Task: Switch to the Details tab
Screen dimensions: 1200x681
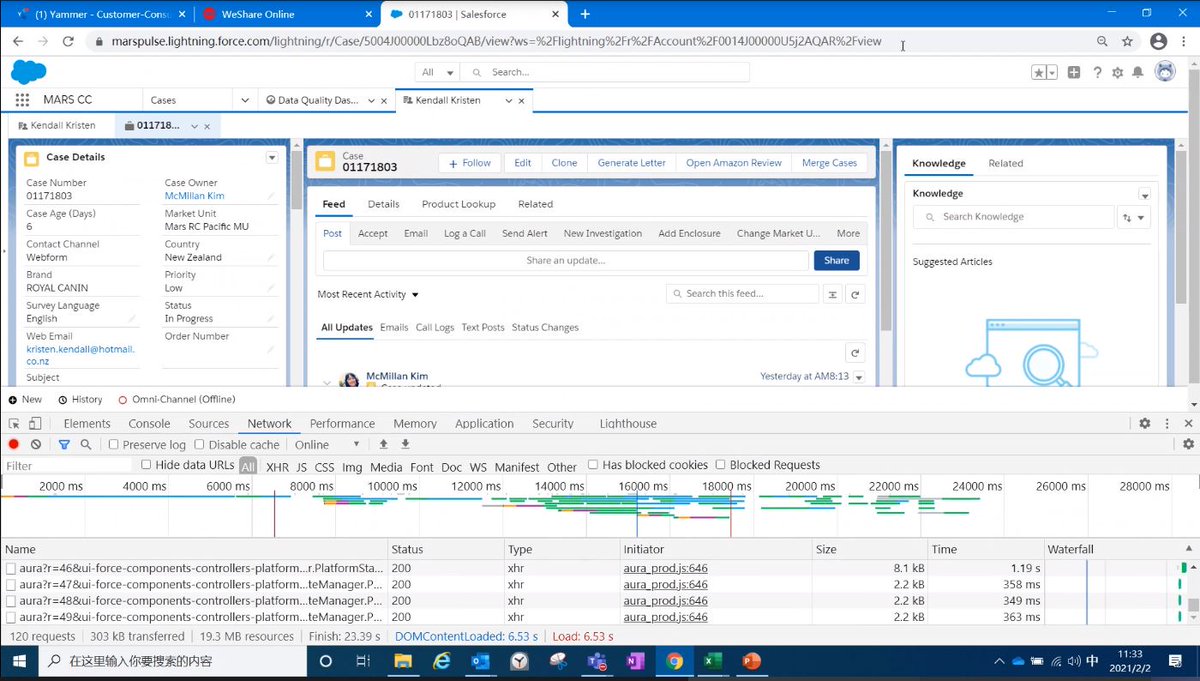Action: point(383,204)
